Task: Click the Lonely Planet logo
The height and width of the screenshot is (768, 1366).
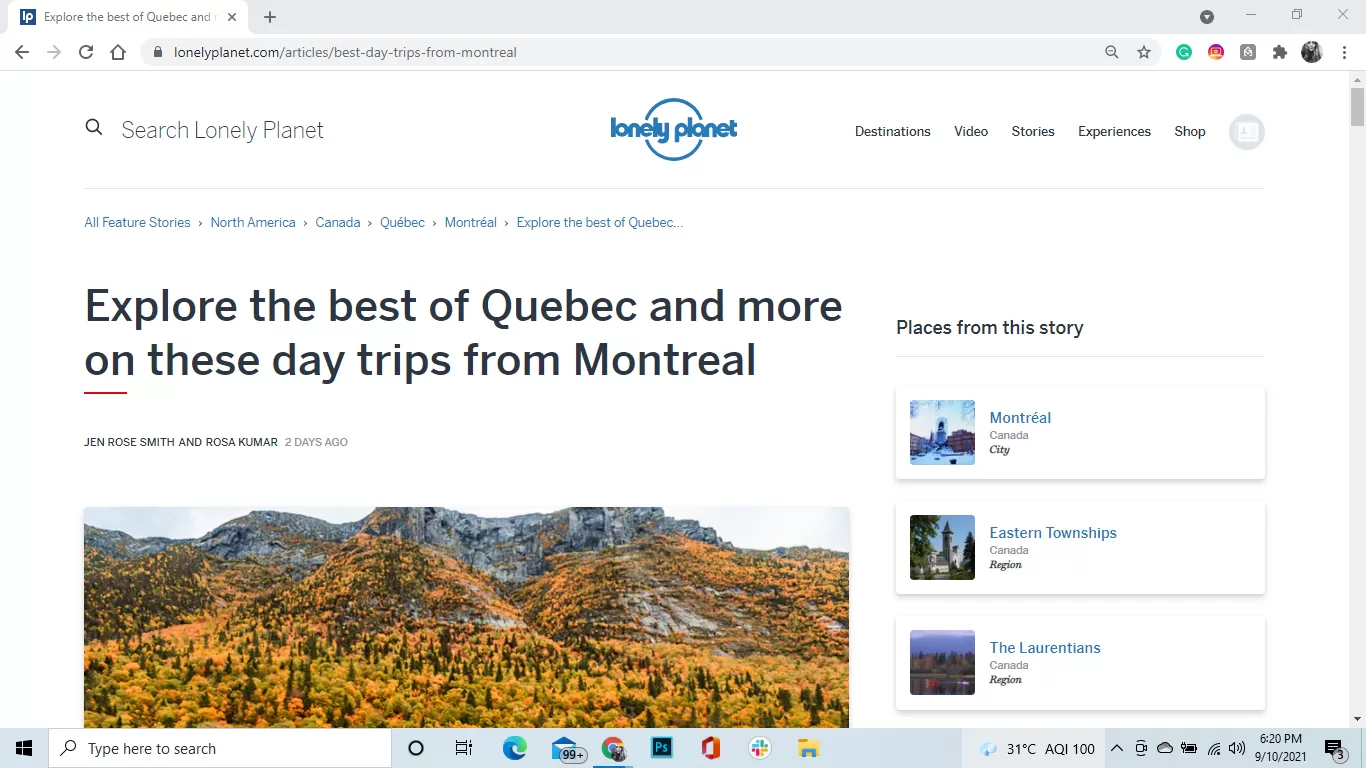Action: 673,130
